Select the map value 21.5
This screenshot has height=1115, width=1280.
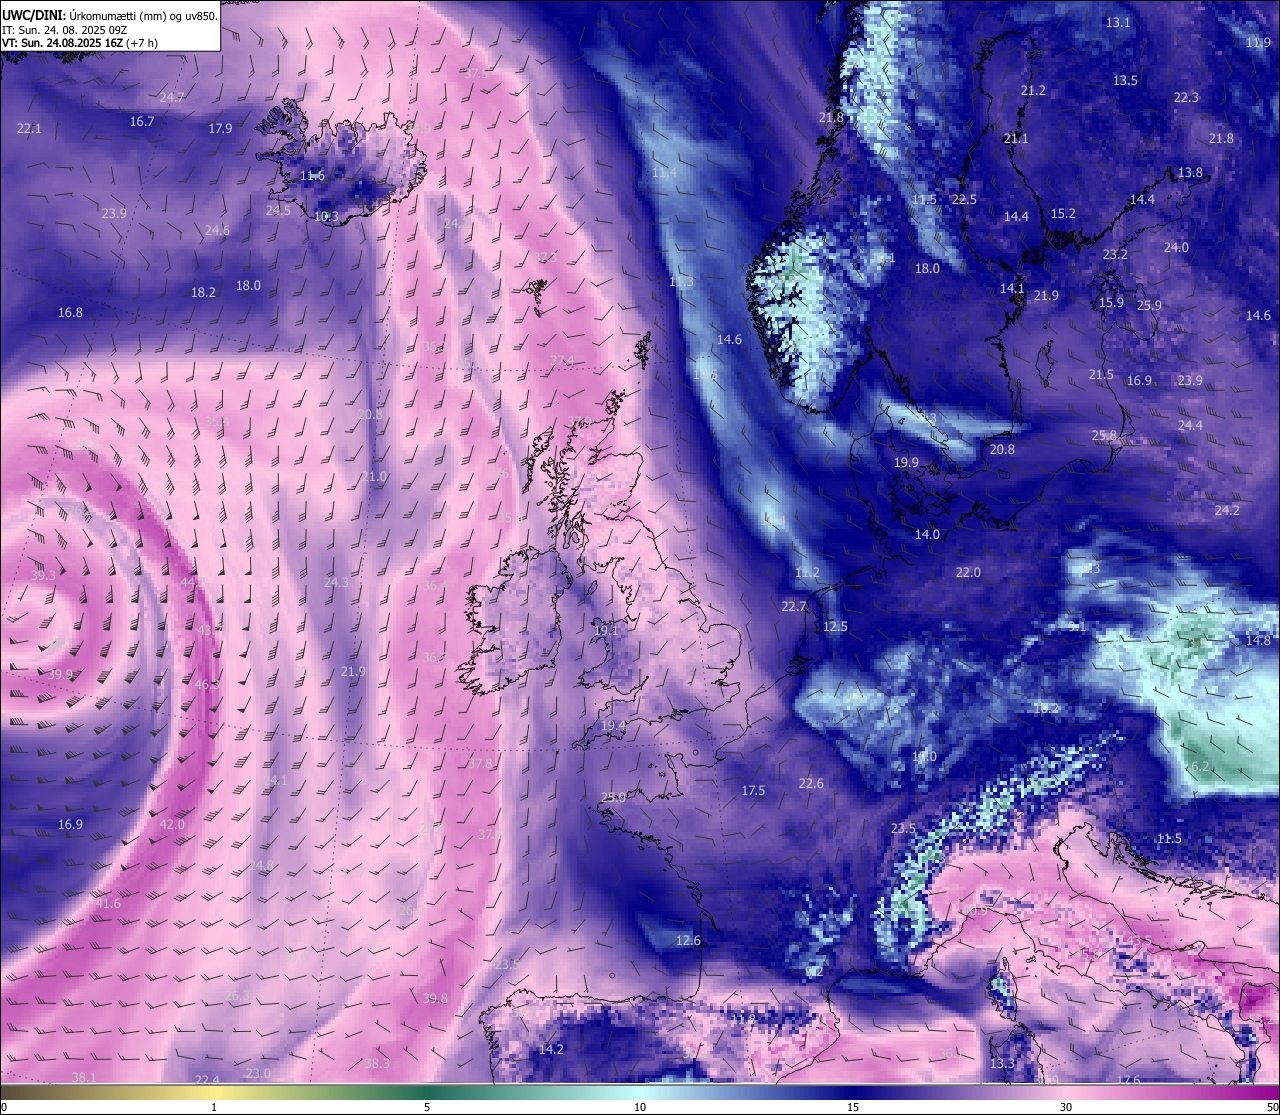pos(1101,374)
